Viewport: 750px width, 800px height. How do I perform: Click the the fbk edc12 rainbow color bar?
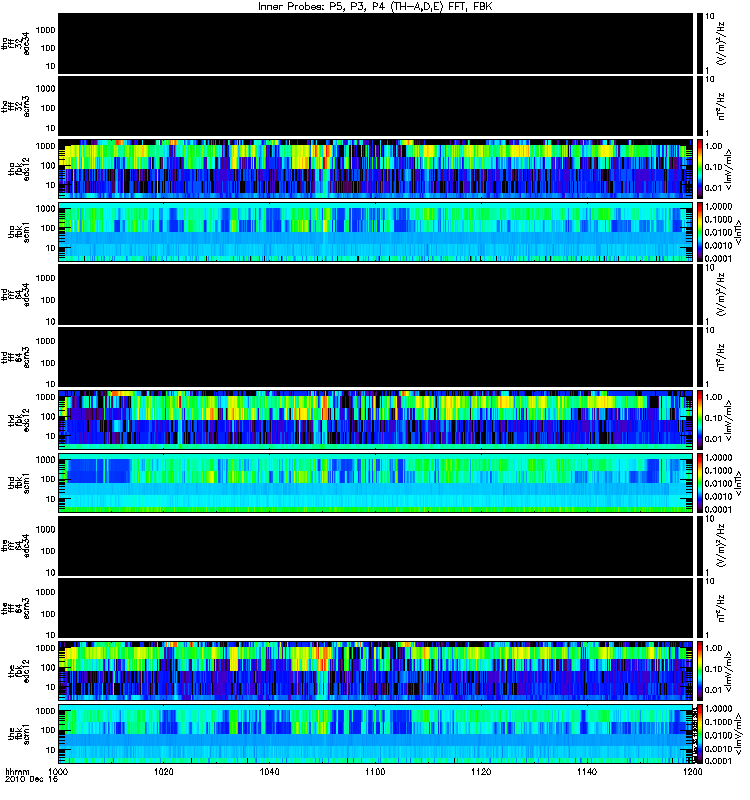pyautogui.click(x=701, y=671)
